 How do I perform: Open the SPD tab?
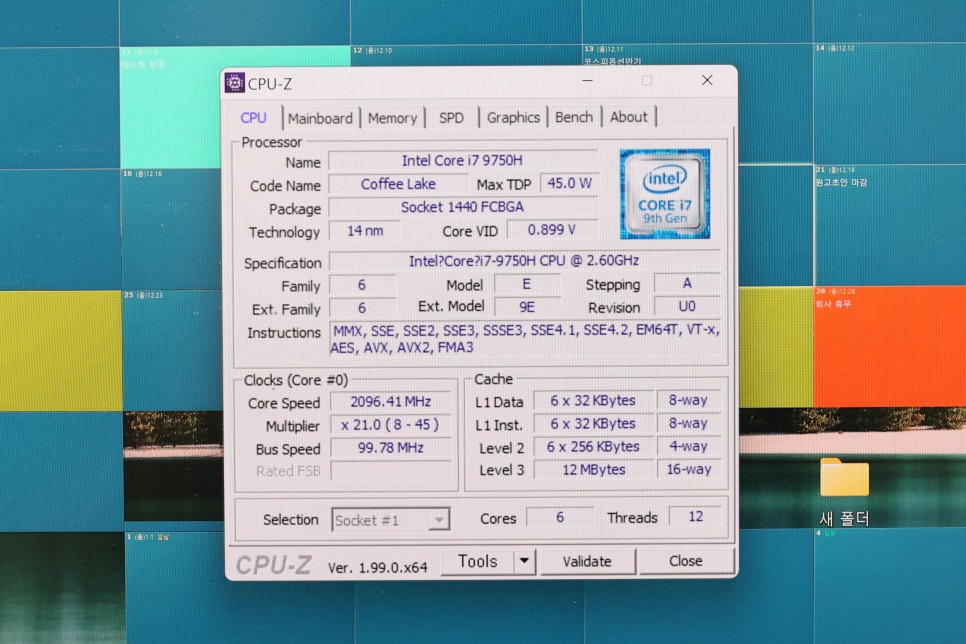[x=452, y=118]
